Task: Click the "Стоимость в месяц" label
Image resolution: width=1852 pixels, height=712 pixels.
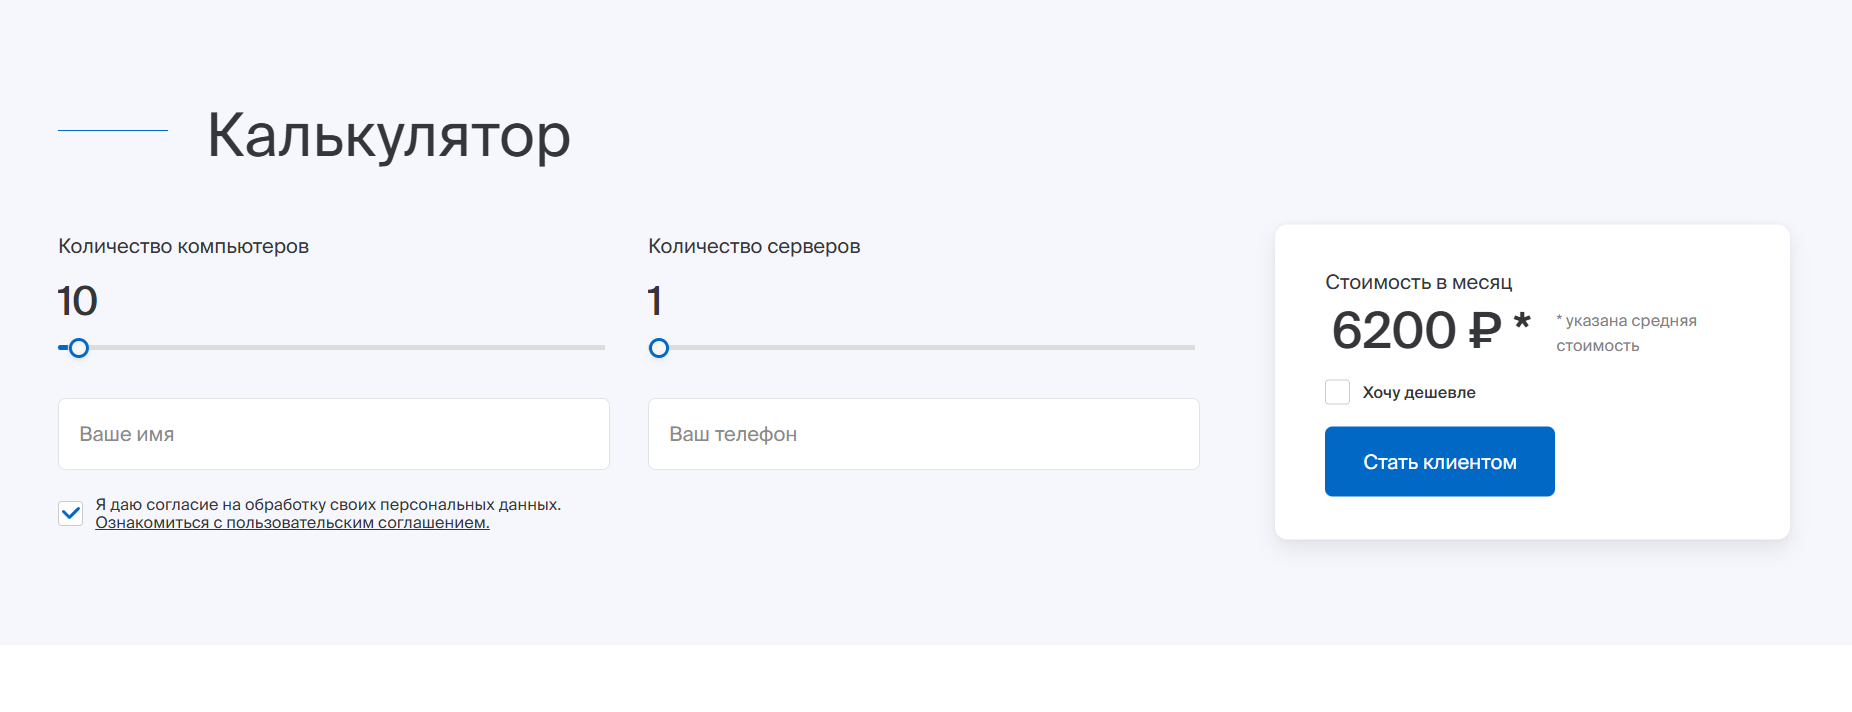Action: point(1418,282)
